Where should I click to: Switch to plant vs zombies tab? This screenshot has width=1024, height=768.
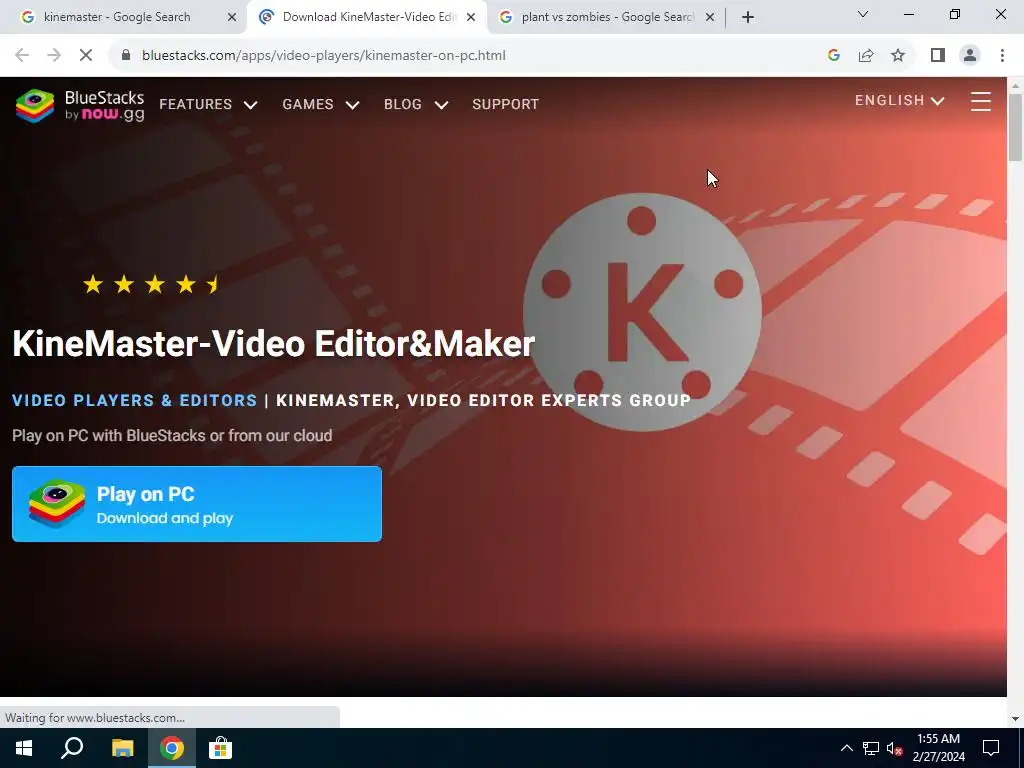click(607, 17)
